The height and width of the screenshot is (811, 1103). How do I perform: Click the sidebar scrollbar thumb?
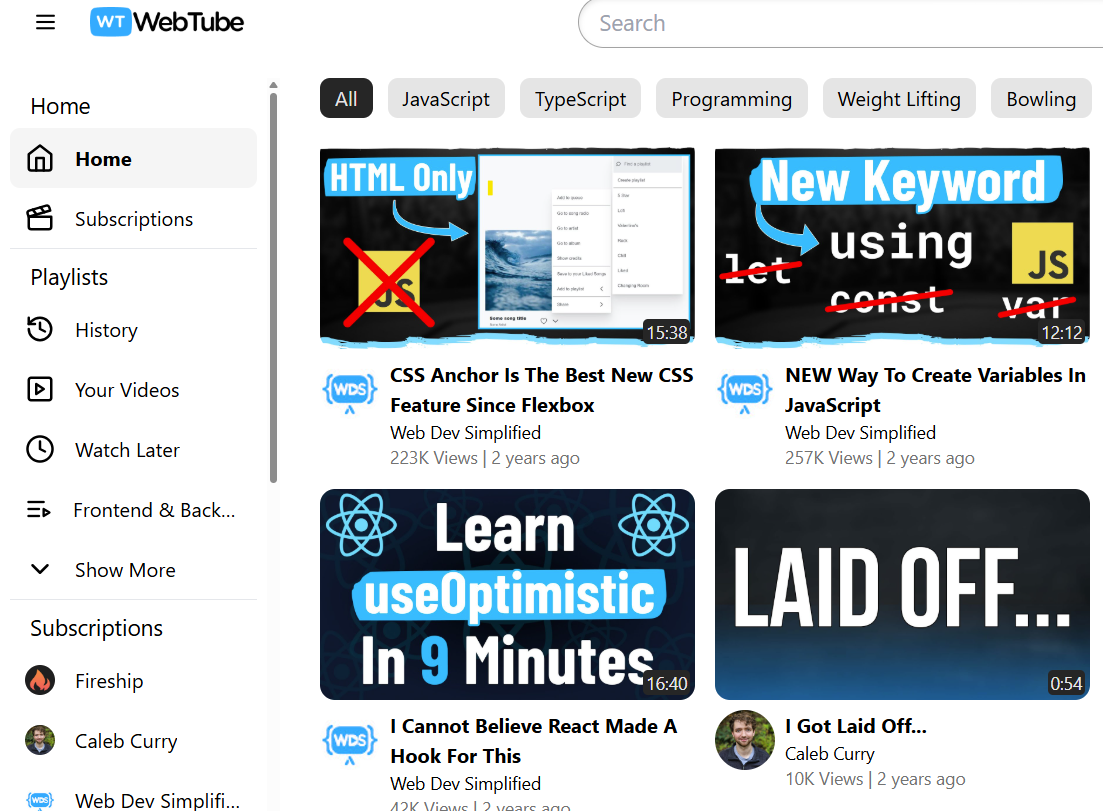tap(274, 287)
